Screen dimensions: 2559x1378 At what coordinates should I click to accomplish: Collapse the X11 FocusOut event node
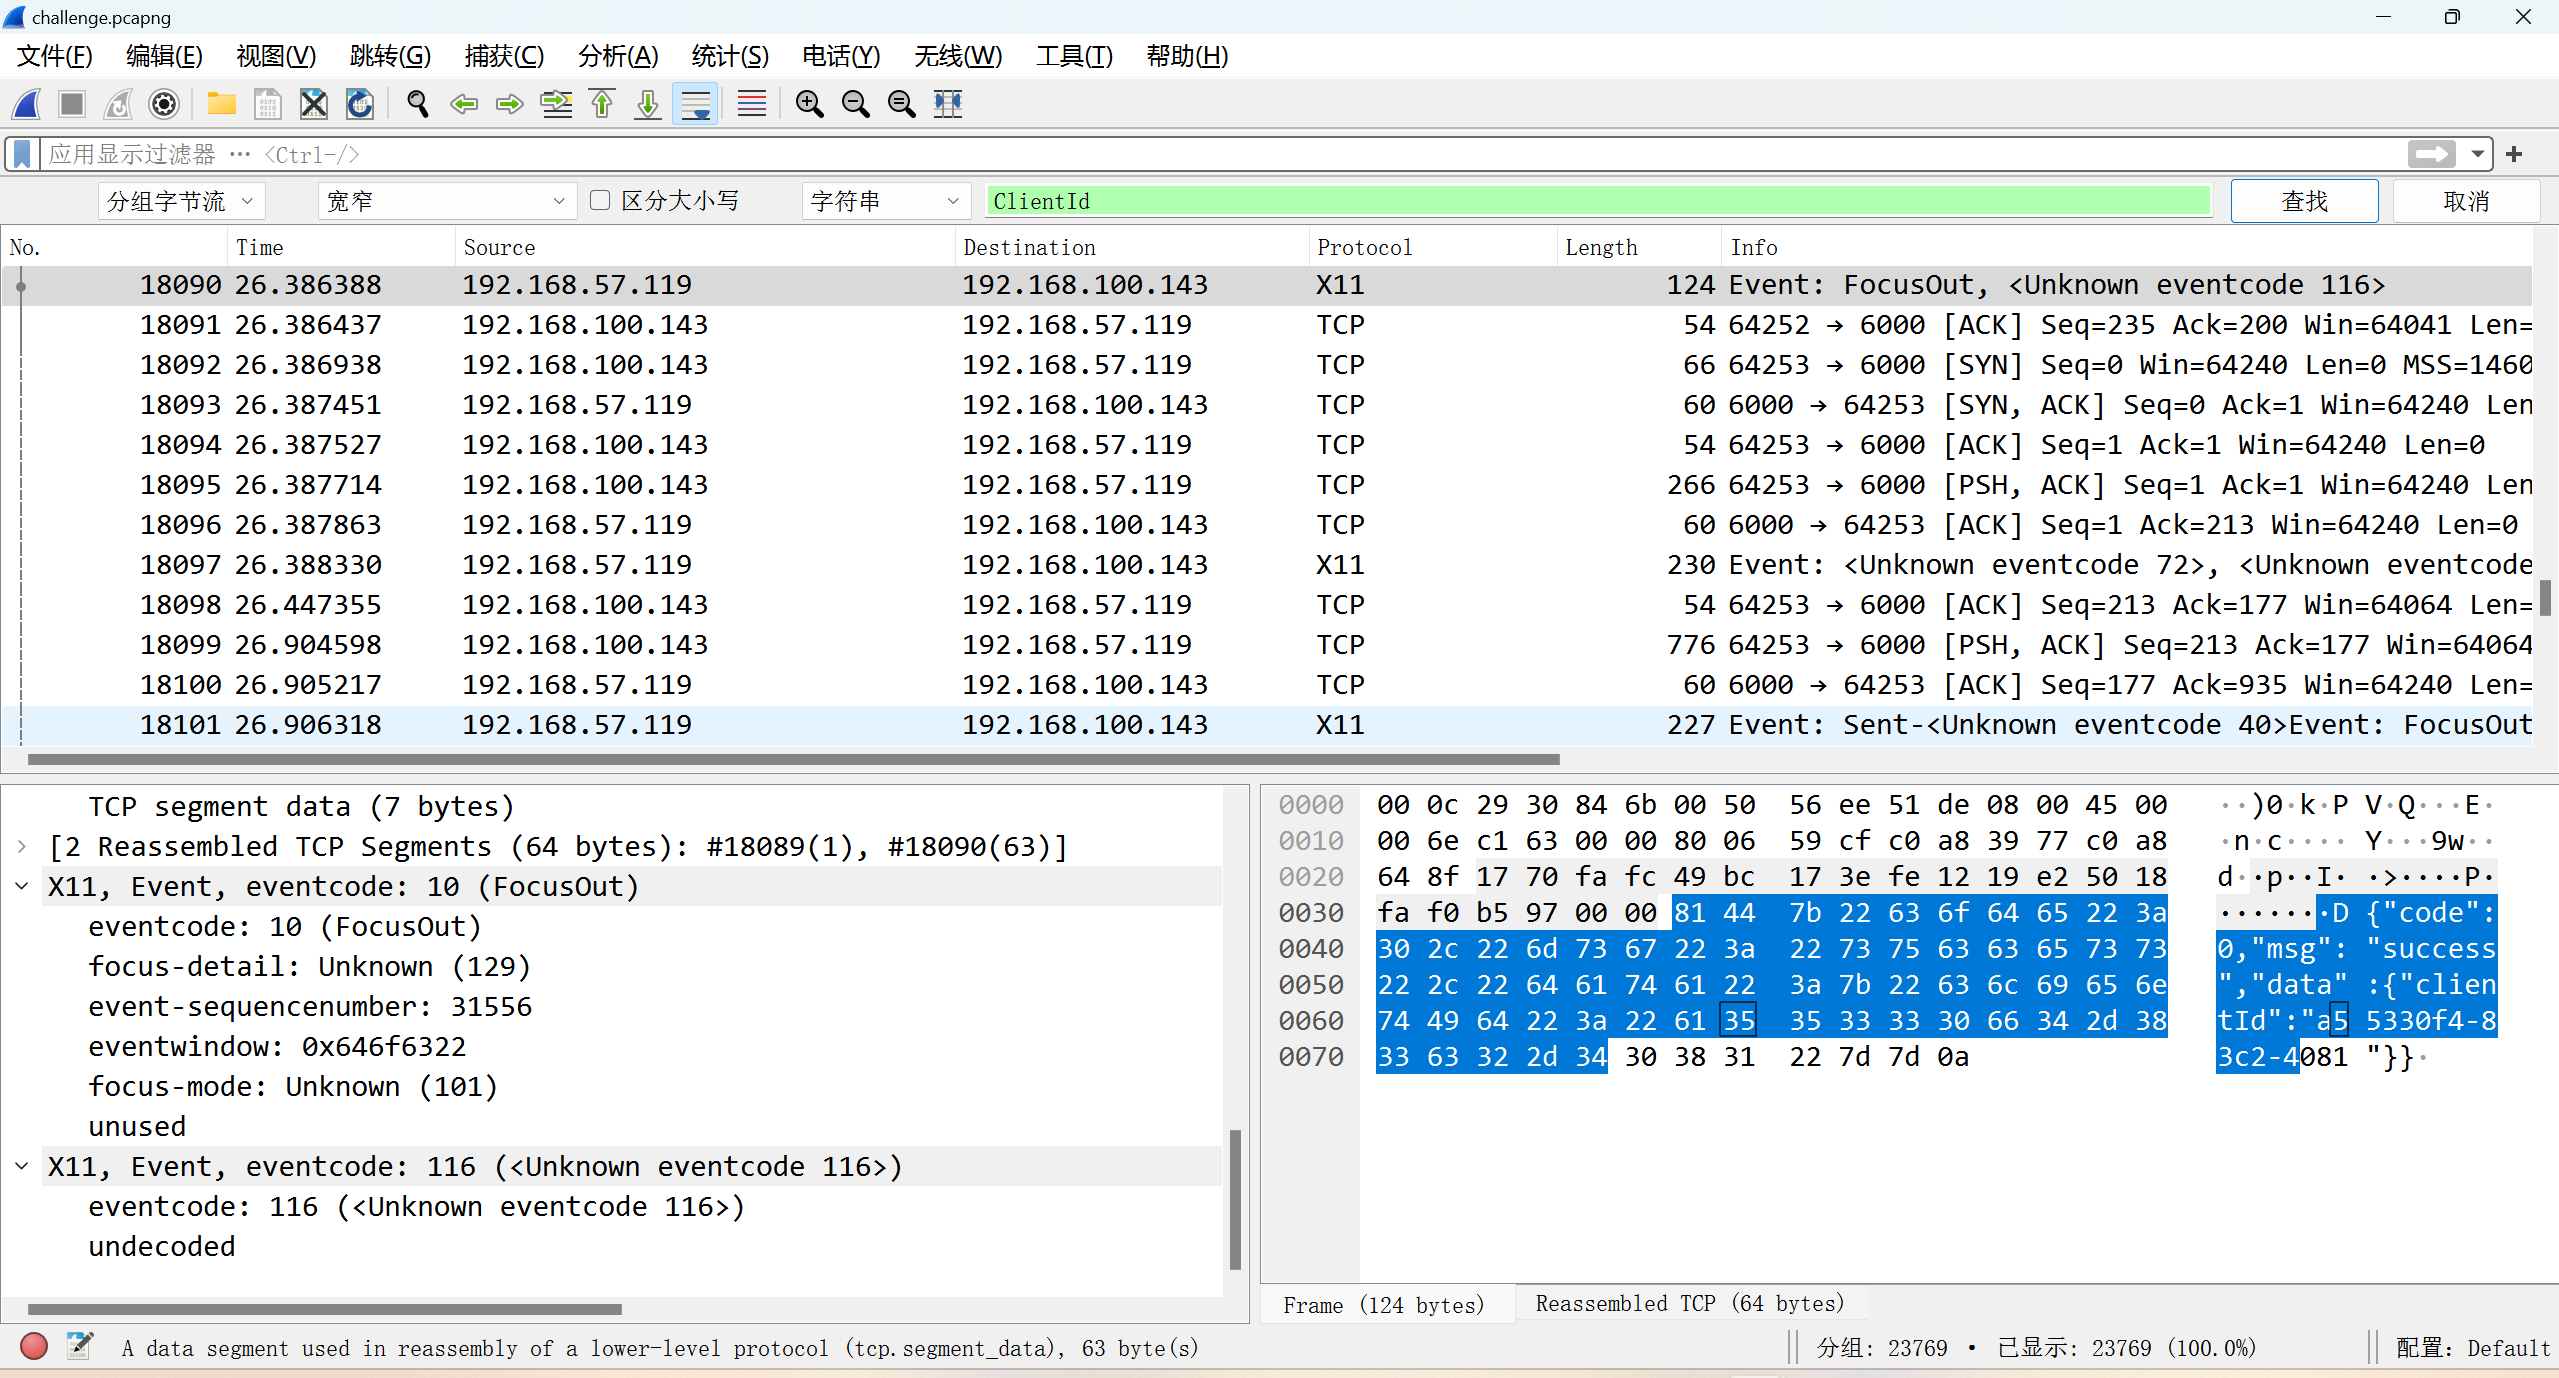(x=22, y=886)
